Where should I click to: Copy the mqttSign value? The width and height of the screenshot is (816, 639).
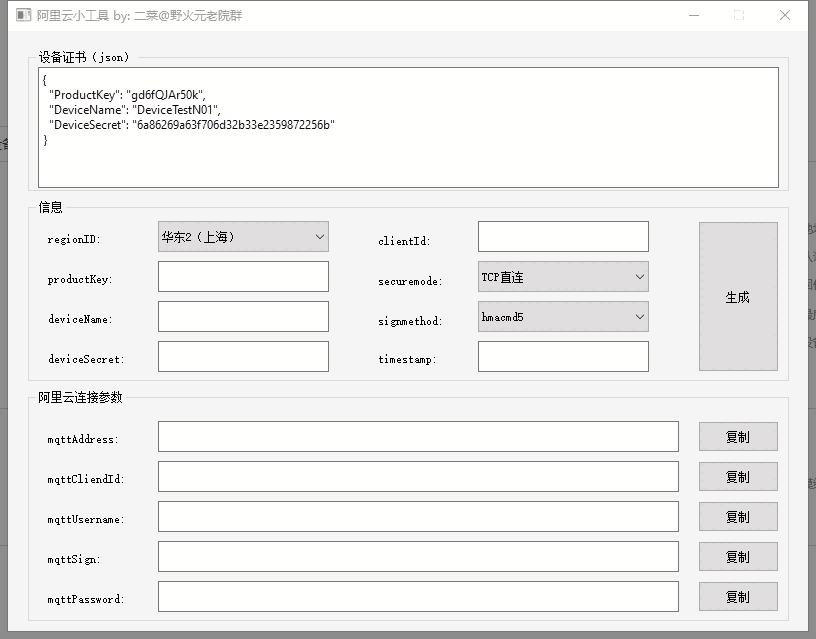click(737, 557)
